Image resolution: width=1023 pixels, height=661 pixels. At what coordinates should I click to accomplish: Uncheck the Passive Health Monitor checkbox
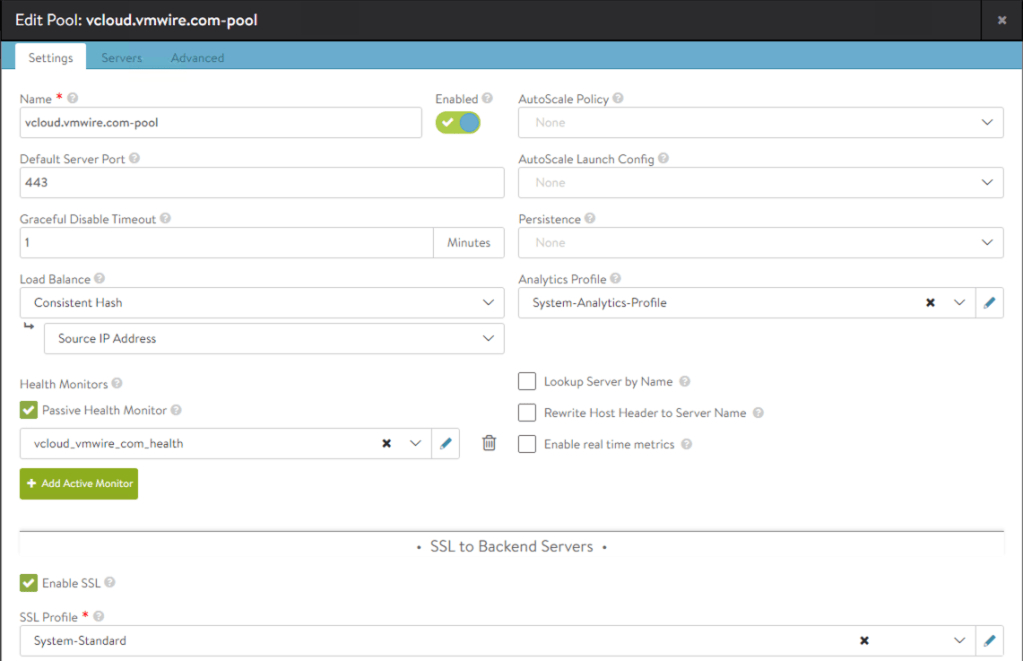[x=29, y=410]
